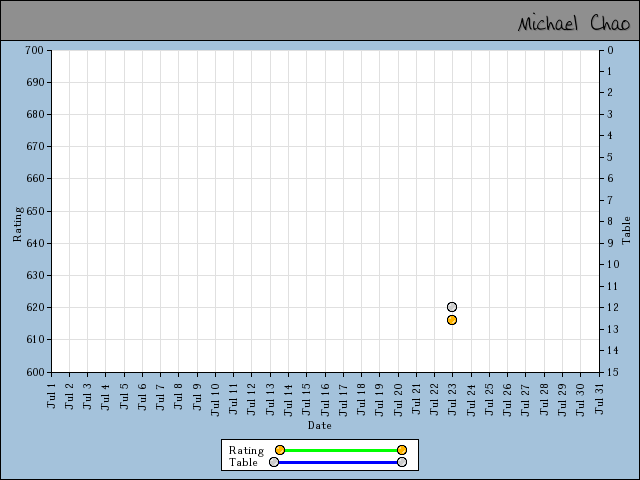Click the orange Rating data point on Jul 23
640x480 pixels.
click(x=451, y=320)
